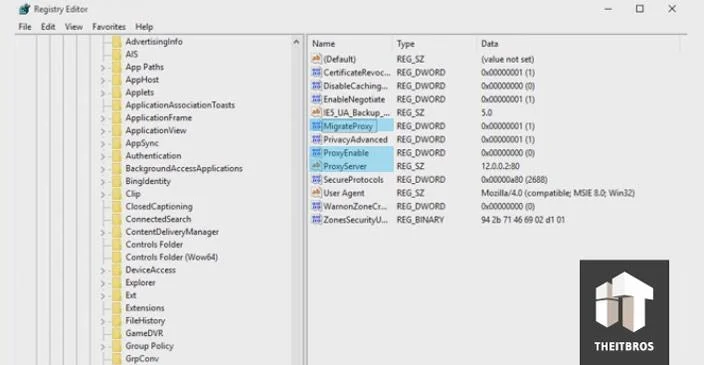This screenshot has height=365, width=704.
Task: Select the ApplicationView key
Action: click(x=156, y=131)
